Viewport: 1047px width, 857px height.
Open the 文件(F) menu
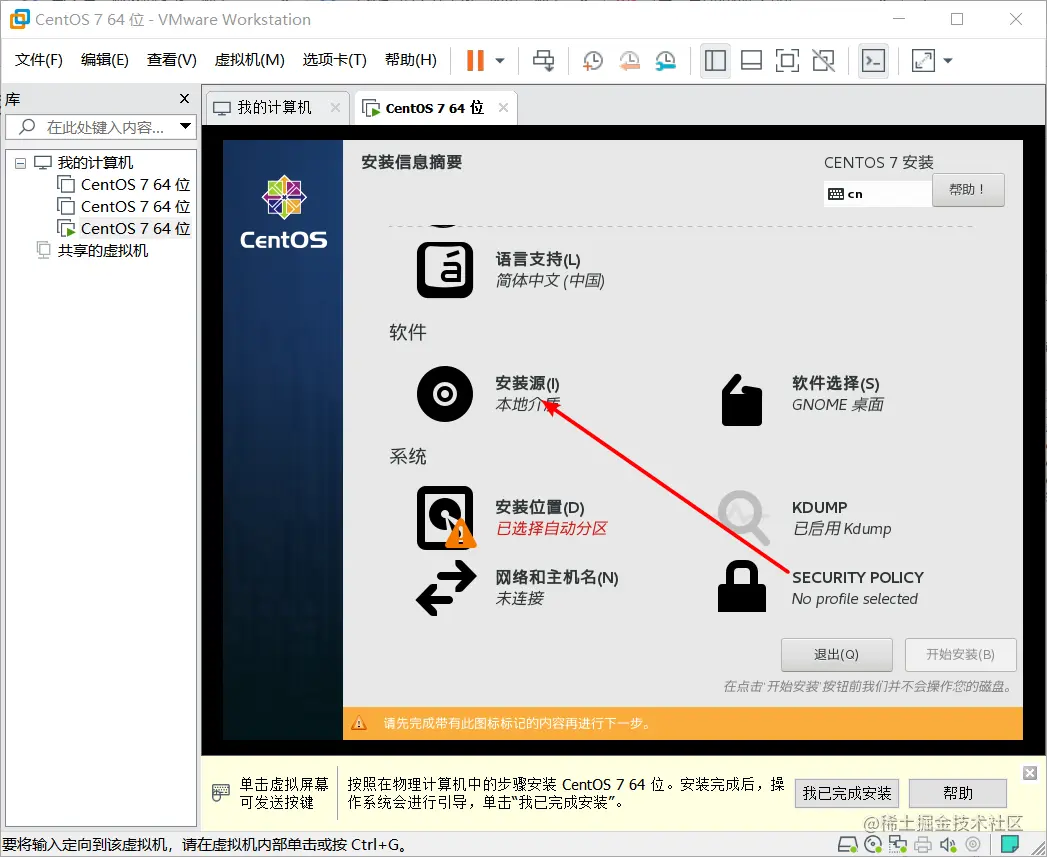[39, 60]
